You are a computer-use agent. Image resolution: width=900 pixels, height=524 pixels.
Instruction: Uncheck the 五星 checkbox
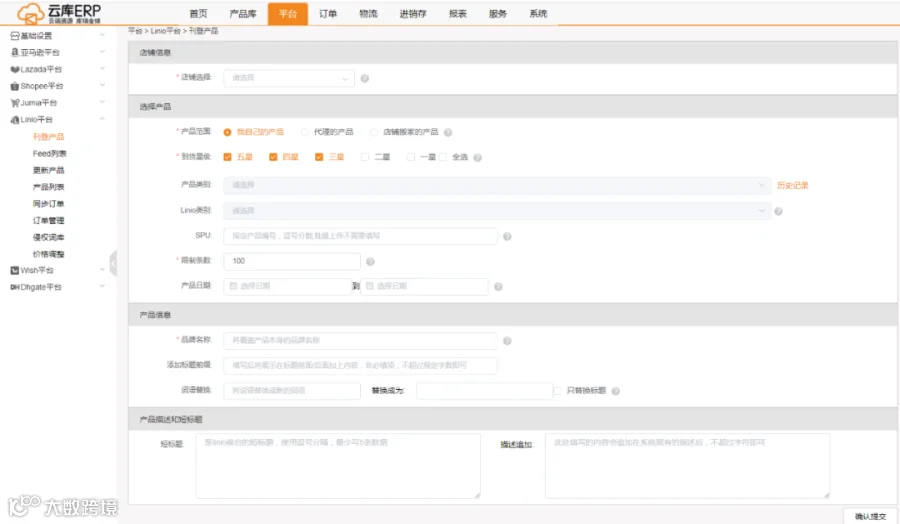coord(227,157)
